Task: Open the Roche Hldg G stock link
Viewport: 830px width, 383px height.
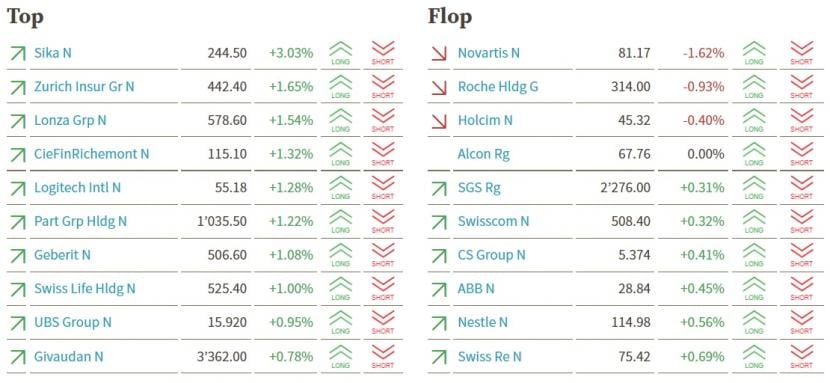Action: click(498, 87)
